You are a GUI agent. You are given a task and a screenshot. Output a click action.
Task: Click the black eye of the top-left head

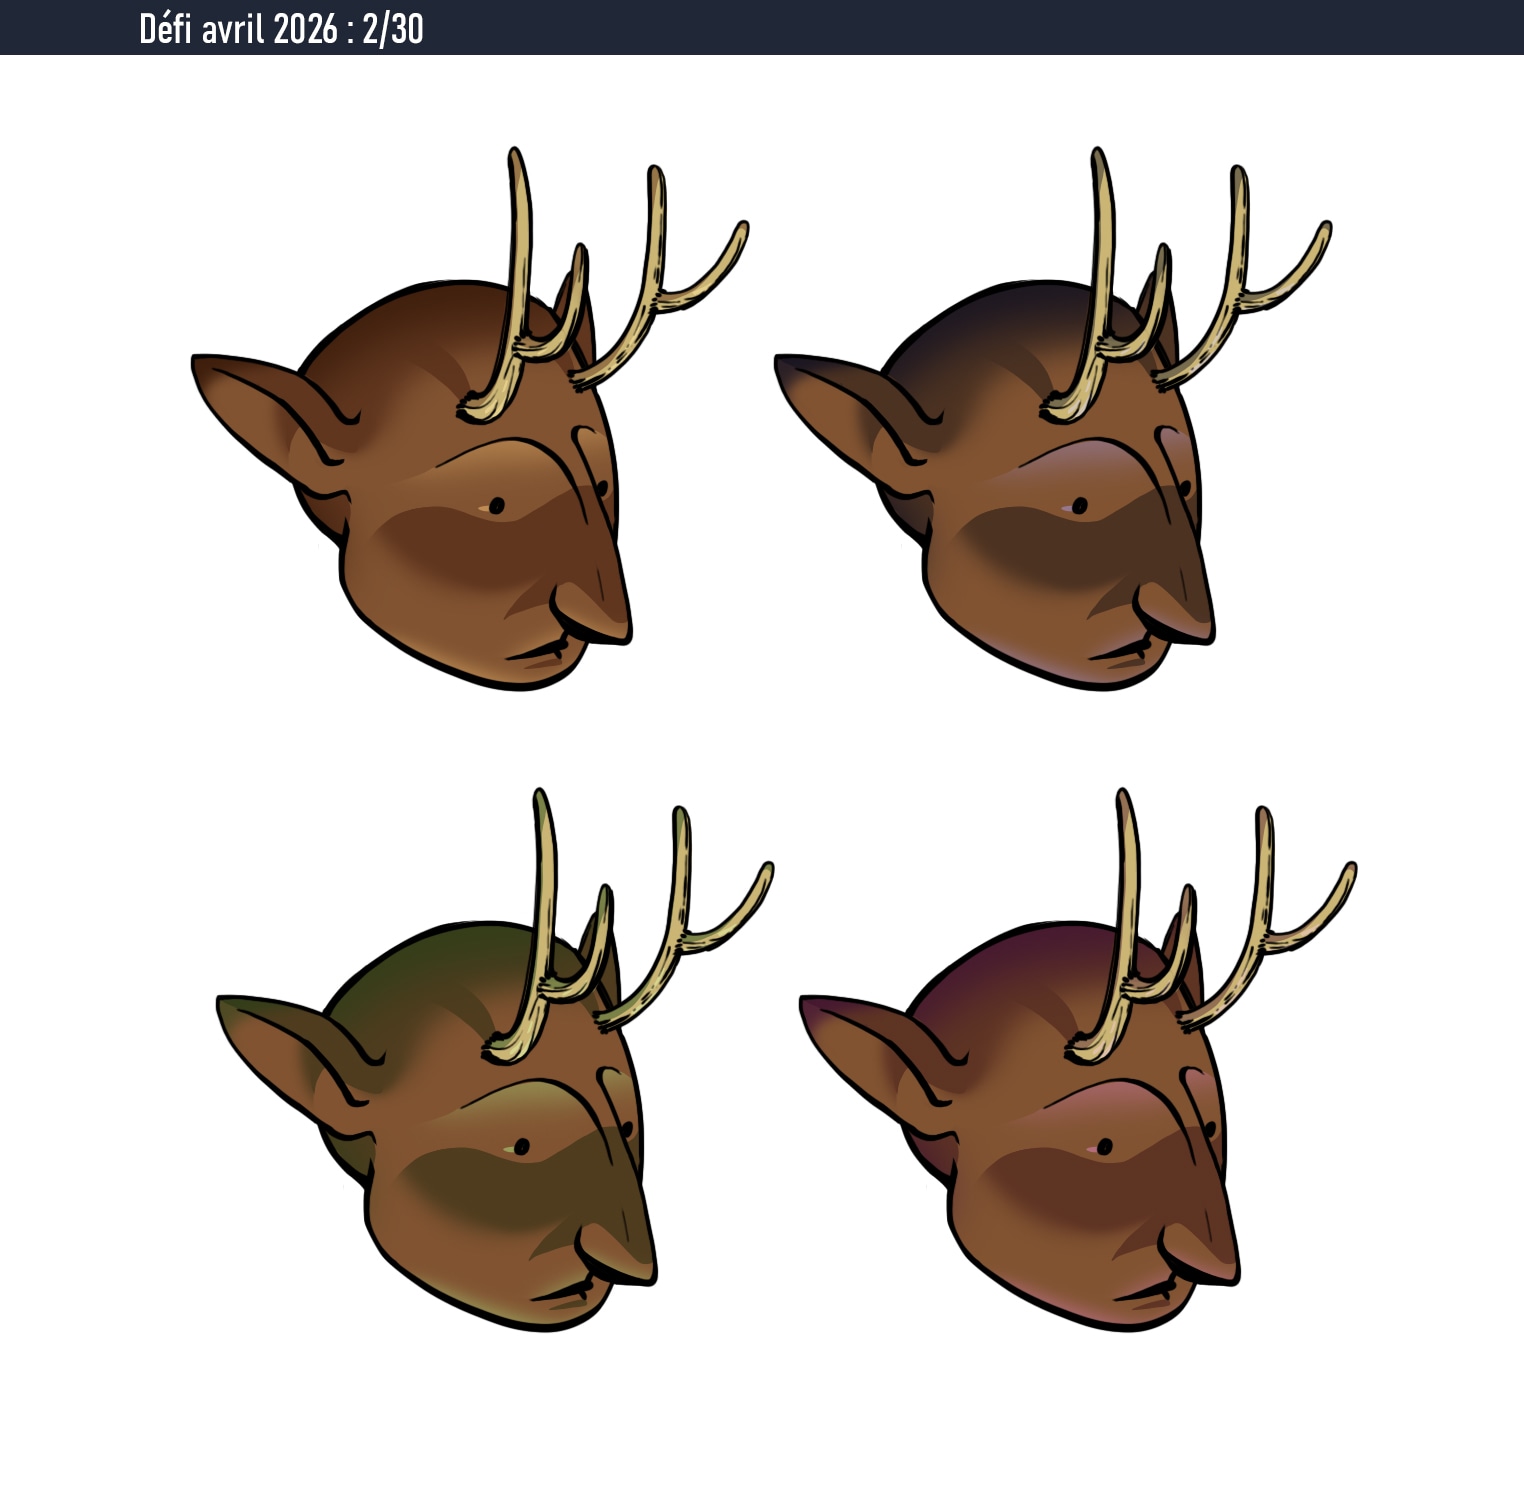click(497, 506)
